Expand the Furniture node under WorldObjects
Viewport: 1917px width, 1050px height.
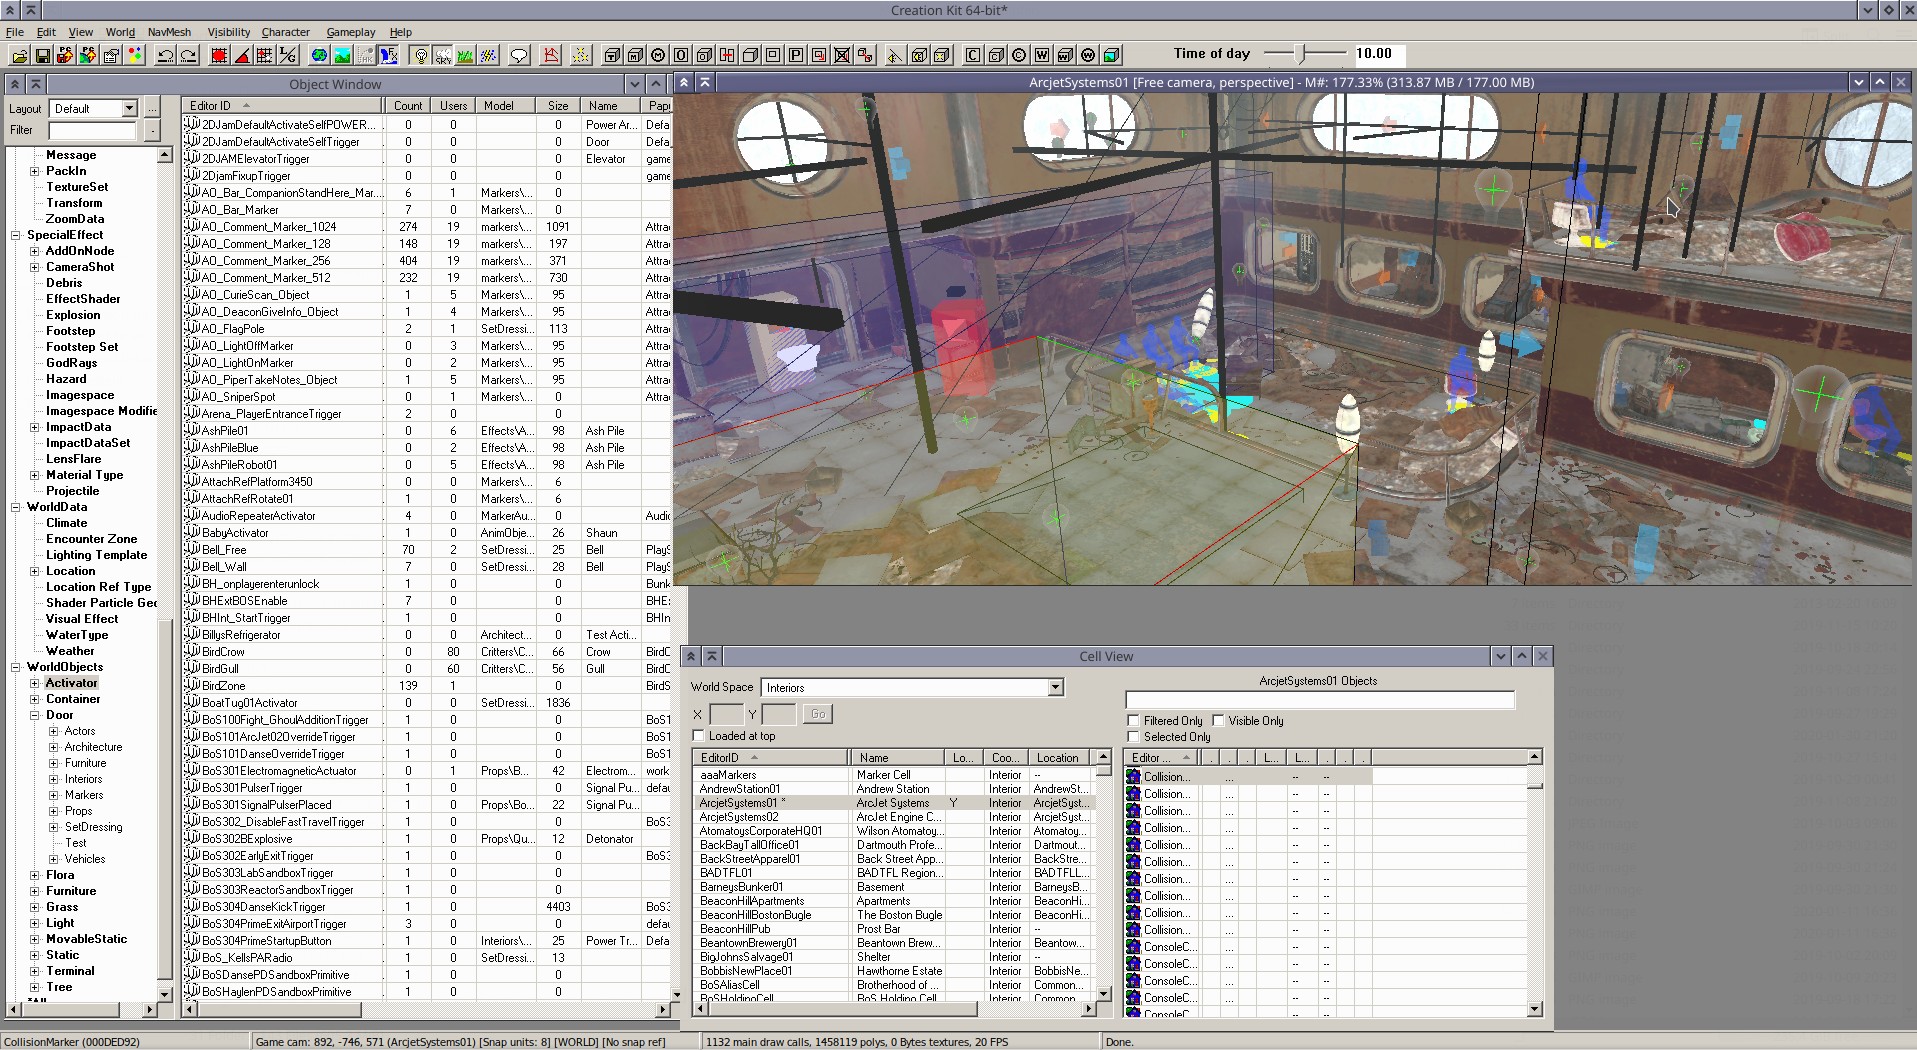[34, 891]
